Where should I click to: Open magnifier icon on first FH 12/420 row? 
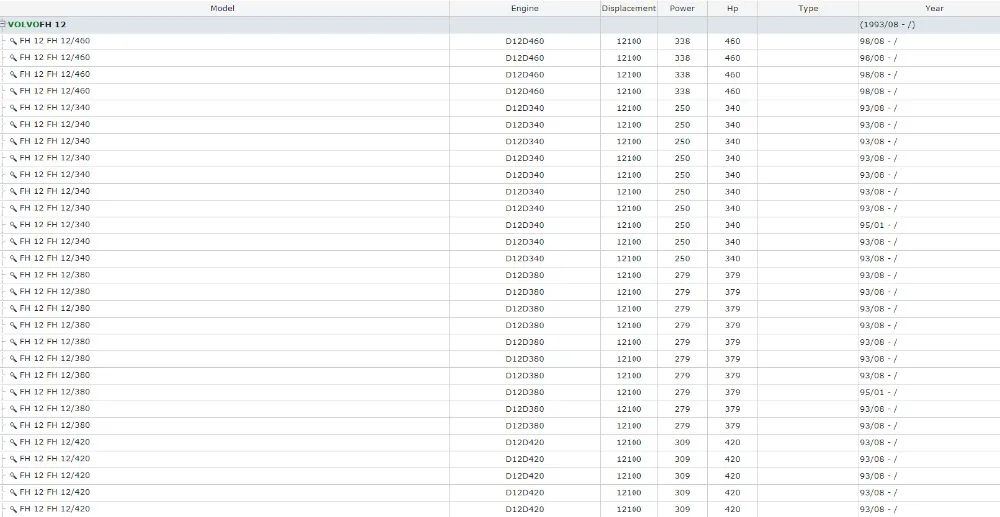pos(13,442)
